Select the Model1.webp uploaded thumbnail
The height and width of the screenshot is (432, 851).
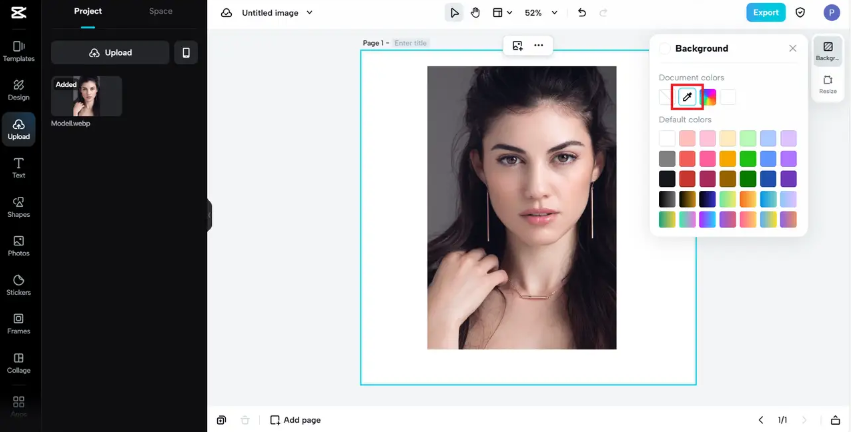pyautogui.click(x=86, y=96)
